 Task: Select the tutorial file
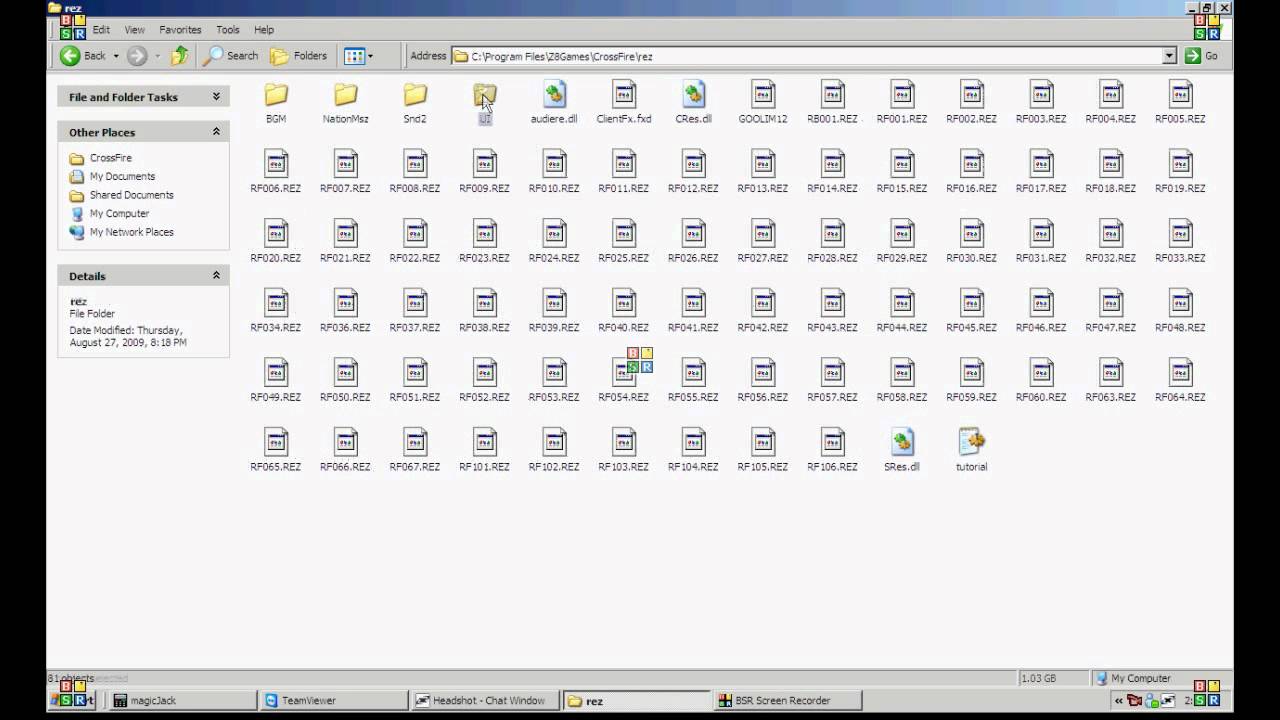972,452
